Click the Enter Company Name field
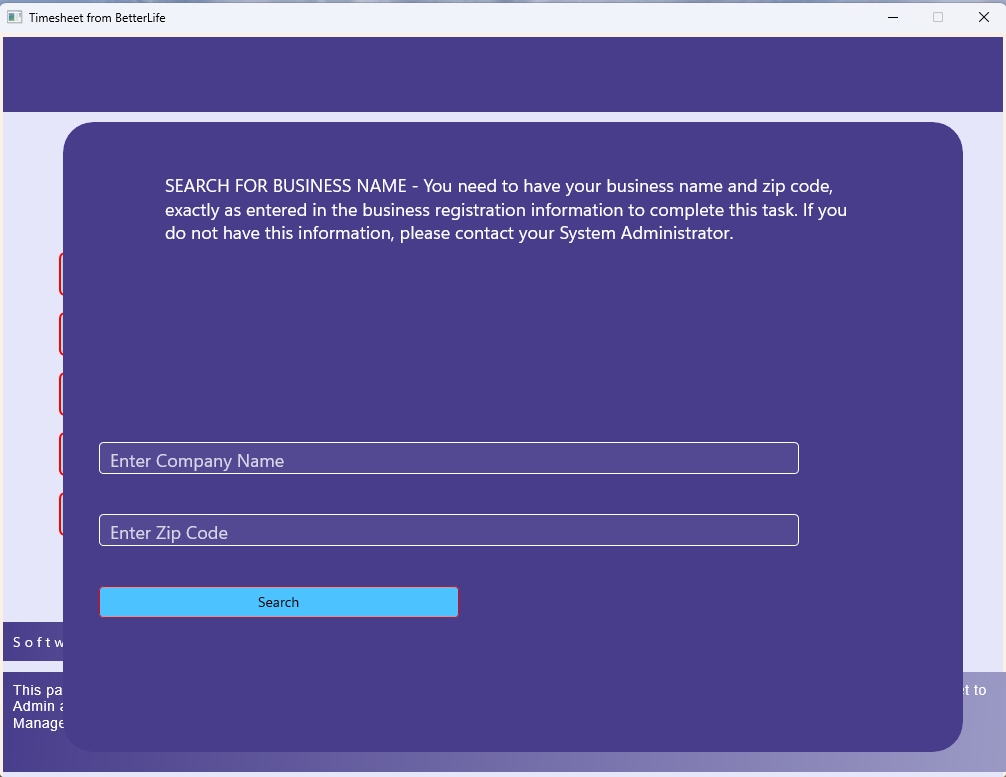The image size is (1006, 777). click(448, 459)
